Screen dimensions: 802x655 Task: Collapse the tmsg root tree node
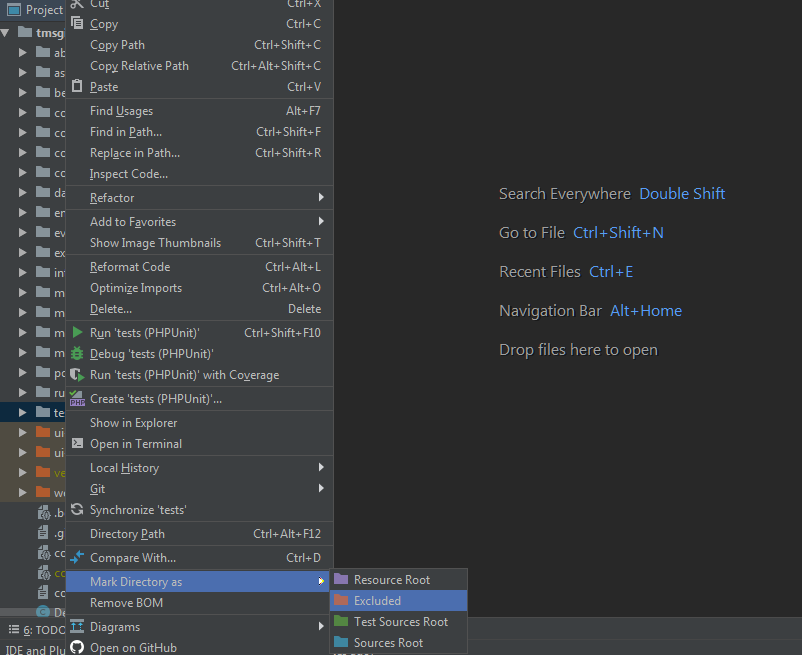click(x=5, y=33)
